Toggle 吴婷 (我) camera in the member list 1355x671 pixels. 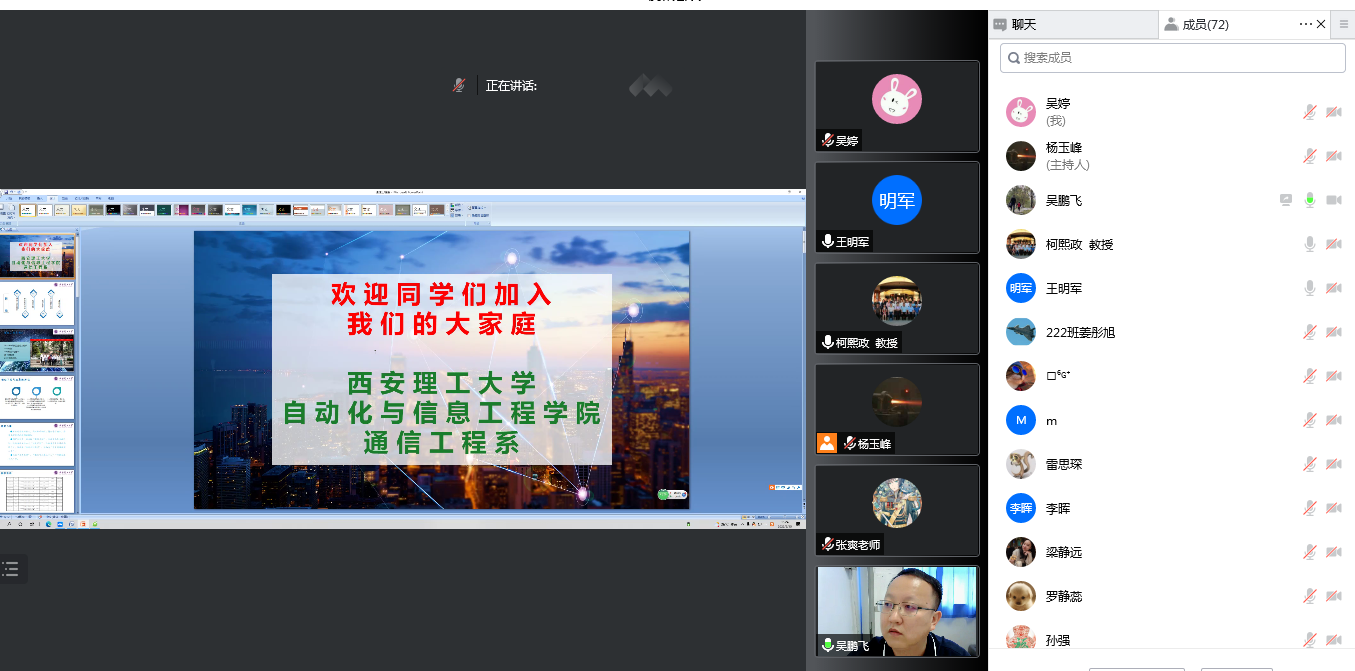point(1333,112)
